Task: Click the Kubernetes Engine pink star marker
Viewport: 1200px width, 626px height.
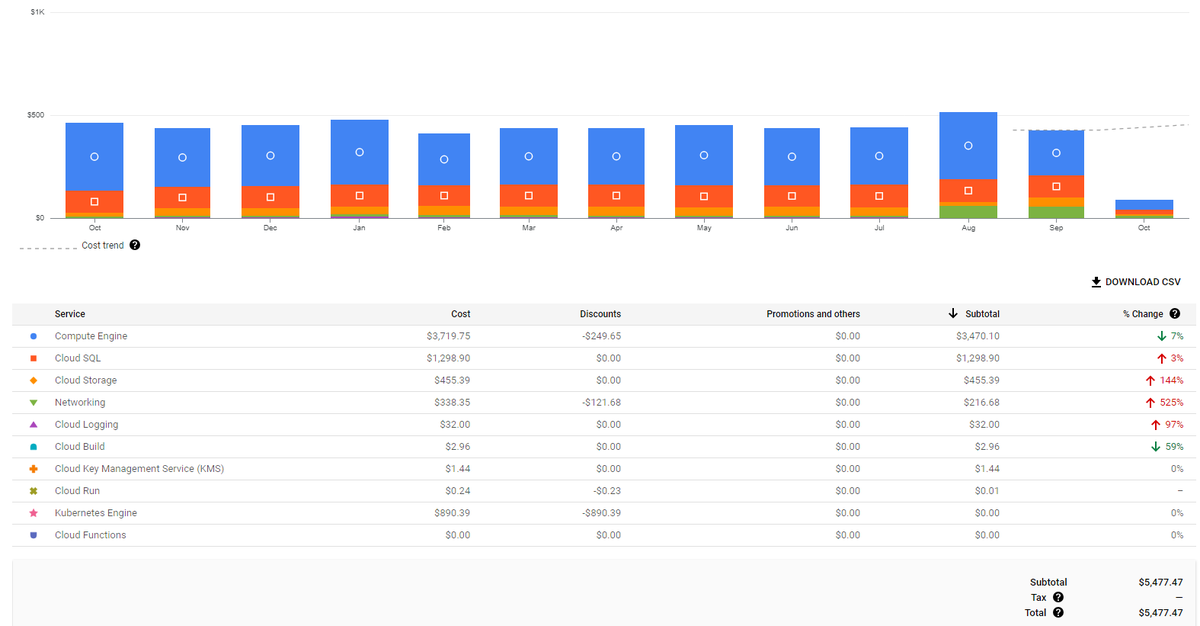Action: pos(34,513)
